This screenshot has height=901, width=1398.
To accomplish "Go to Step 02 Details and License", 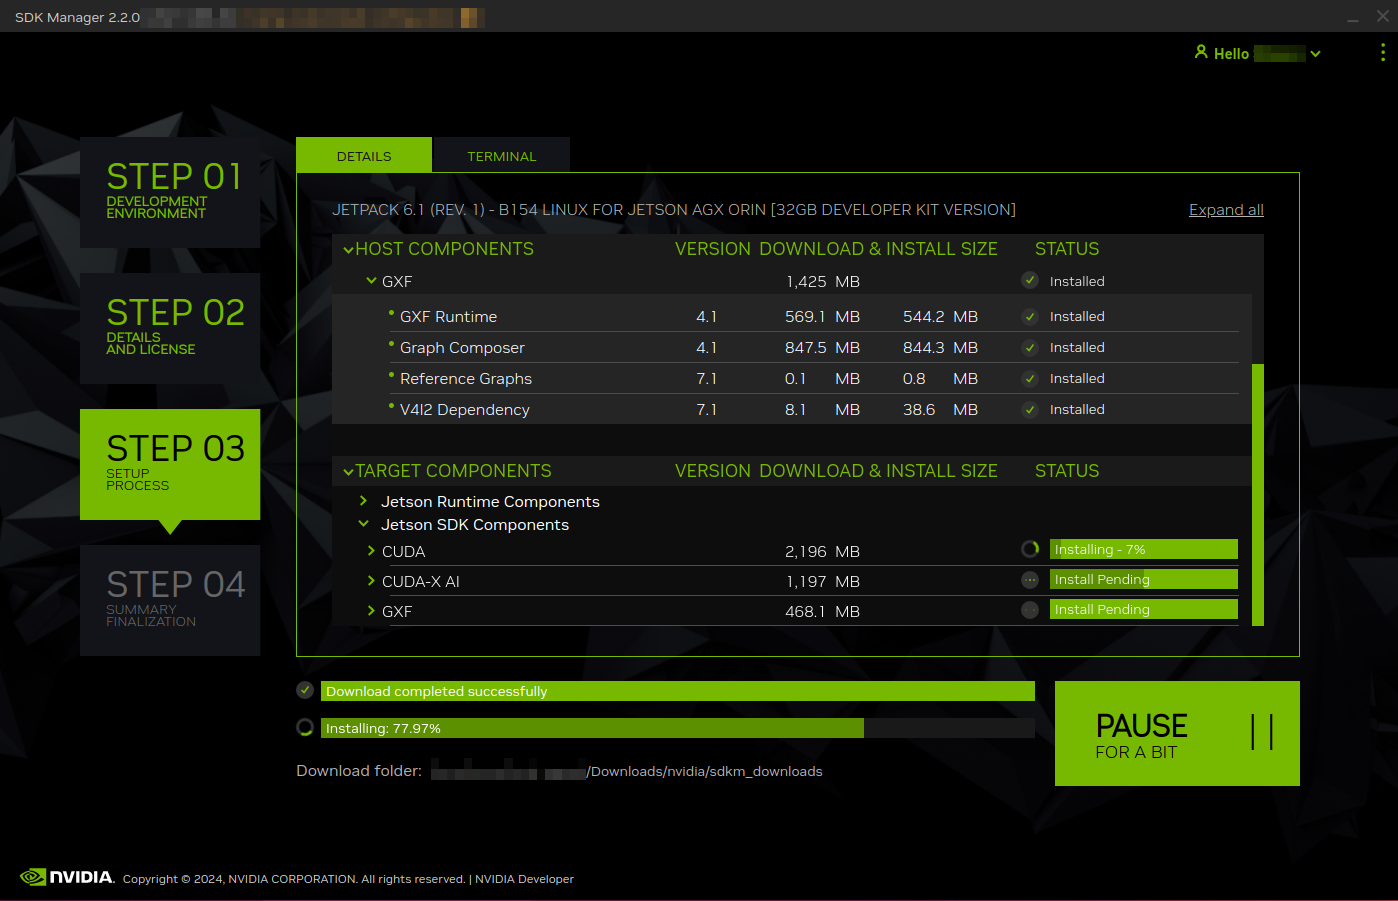I will (x=170, y=328).
